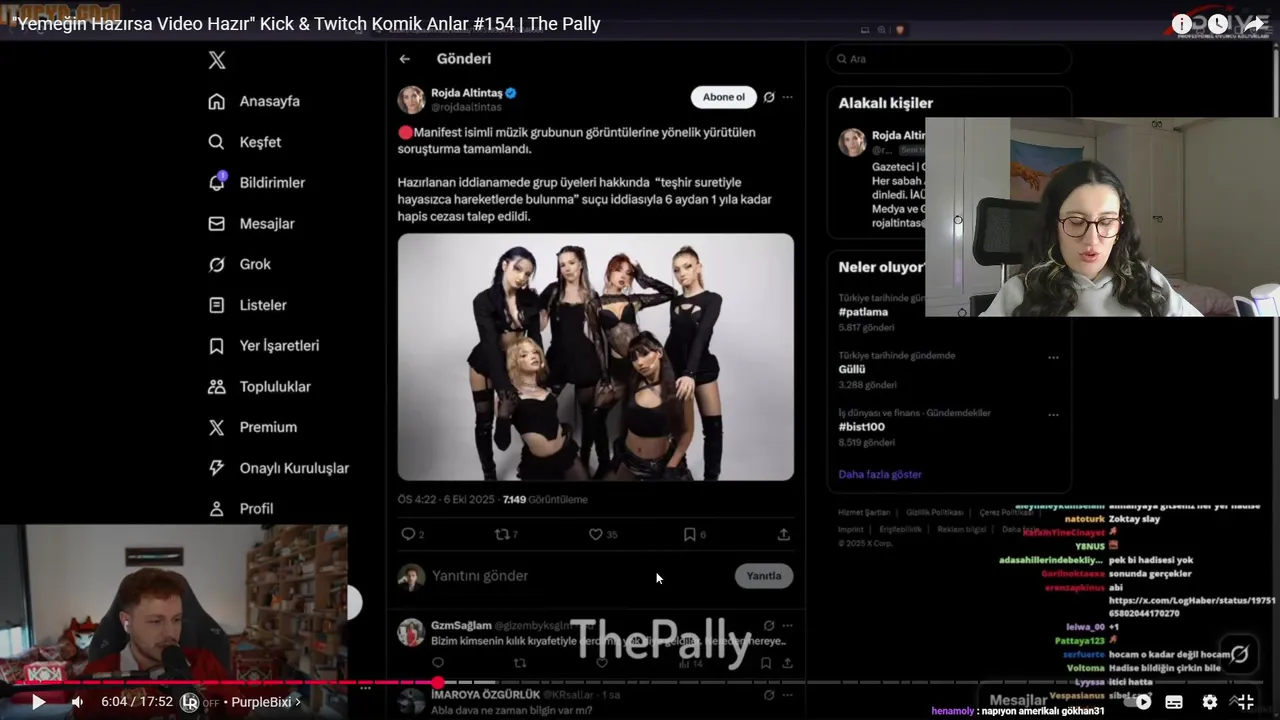Open Grok from the sidebar

(x=239, y=264)
